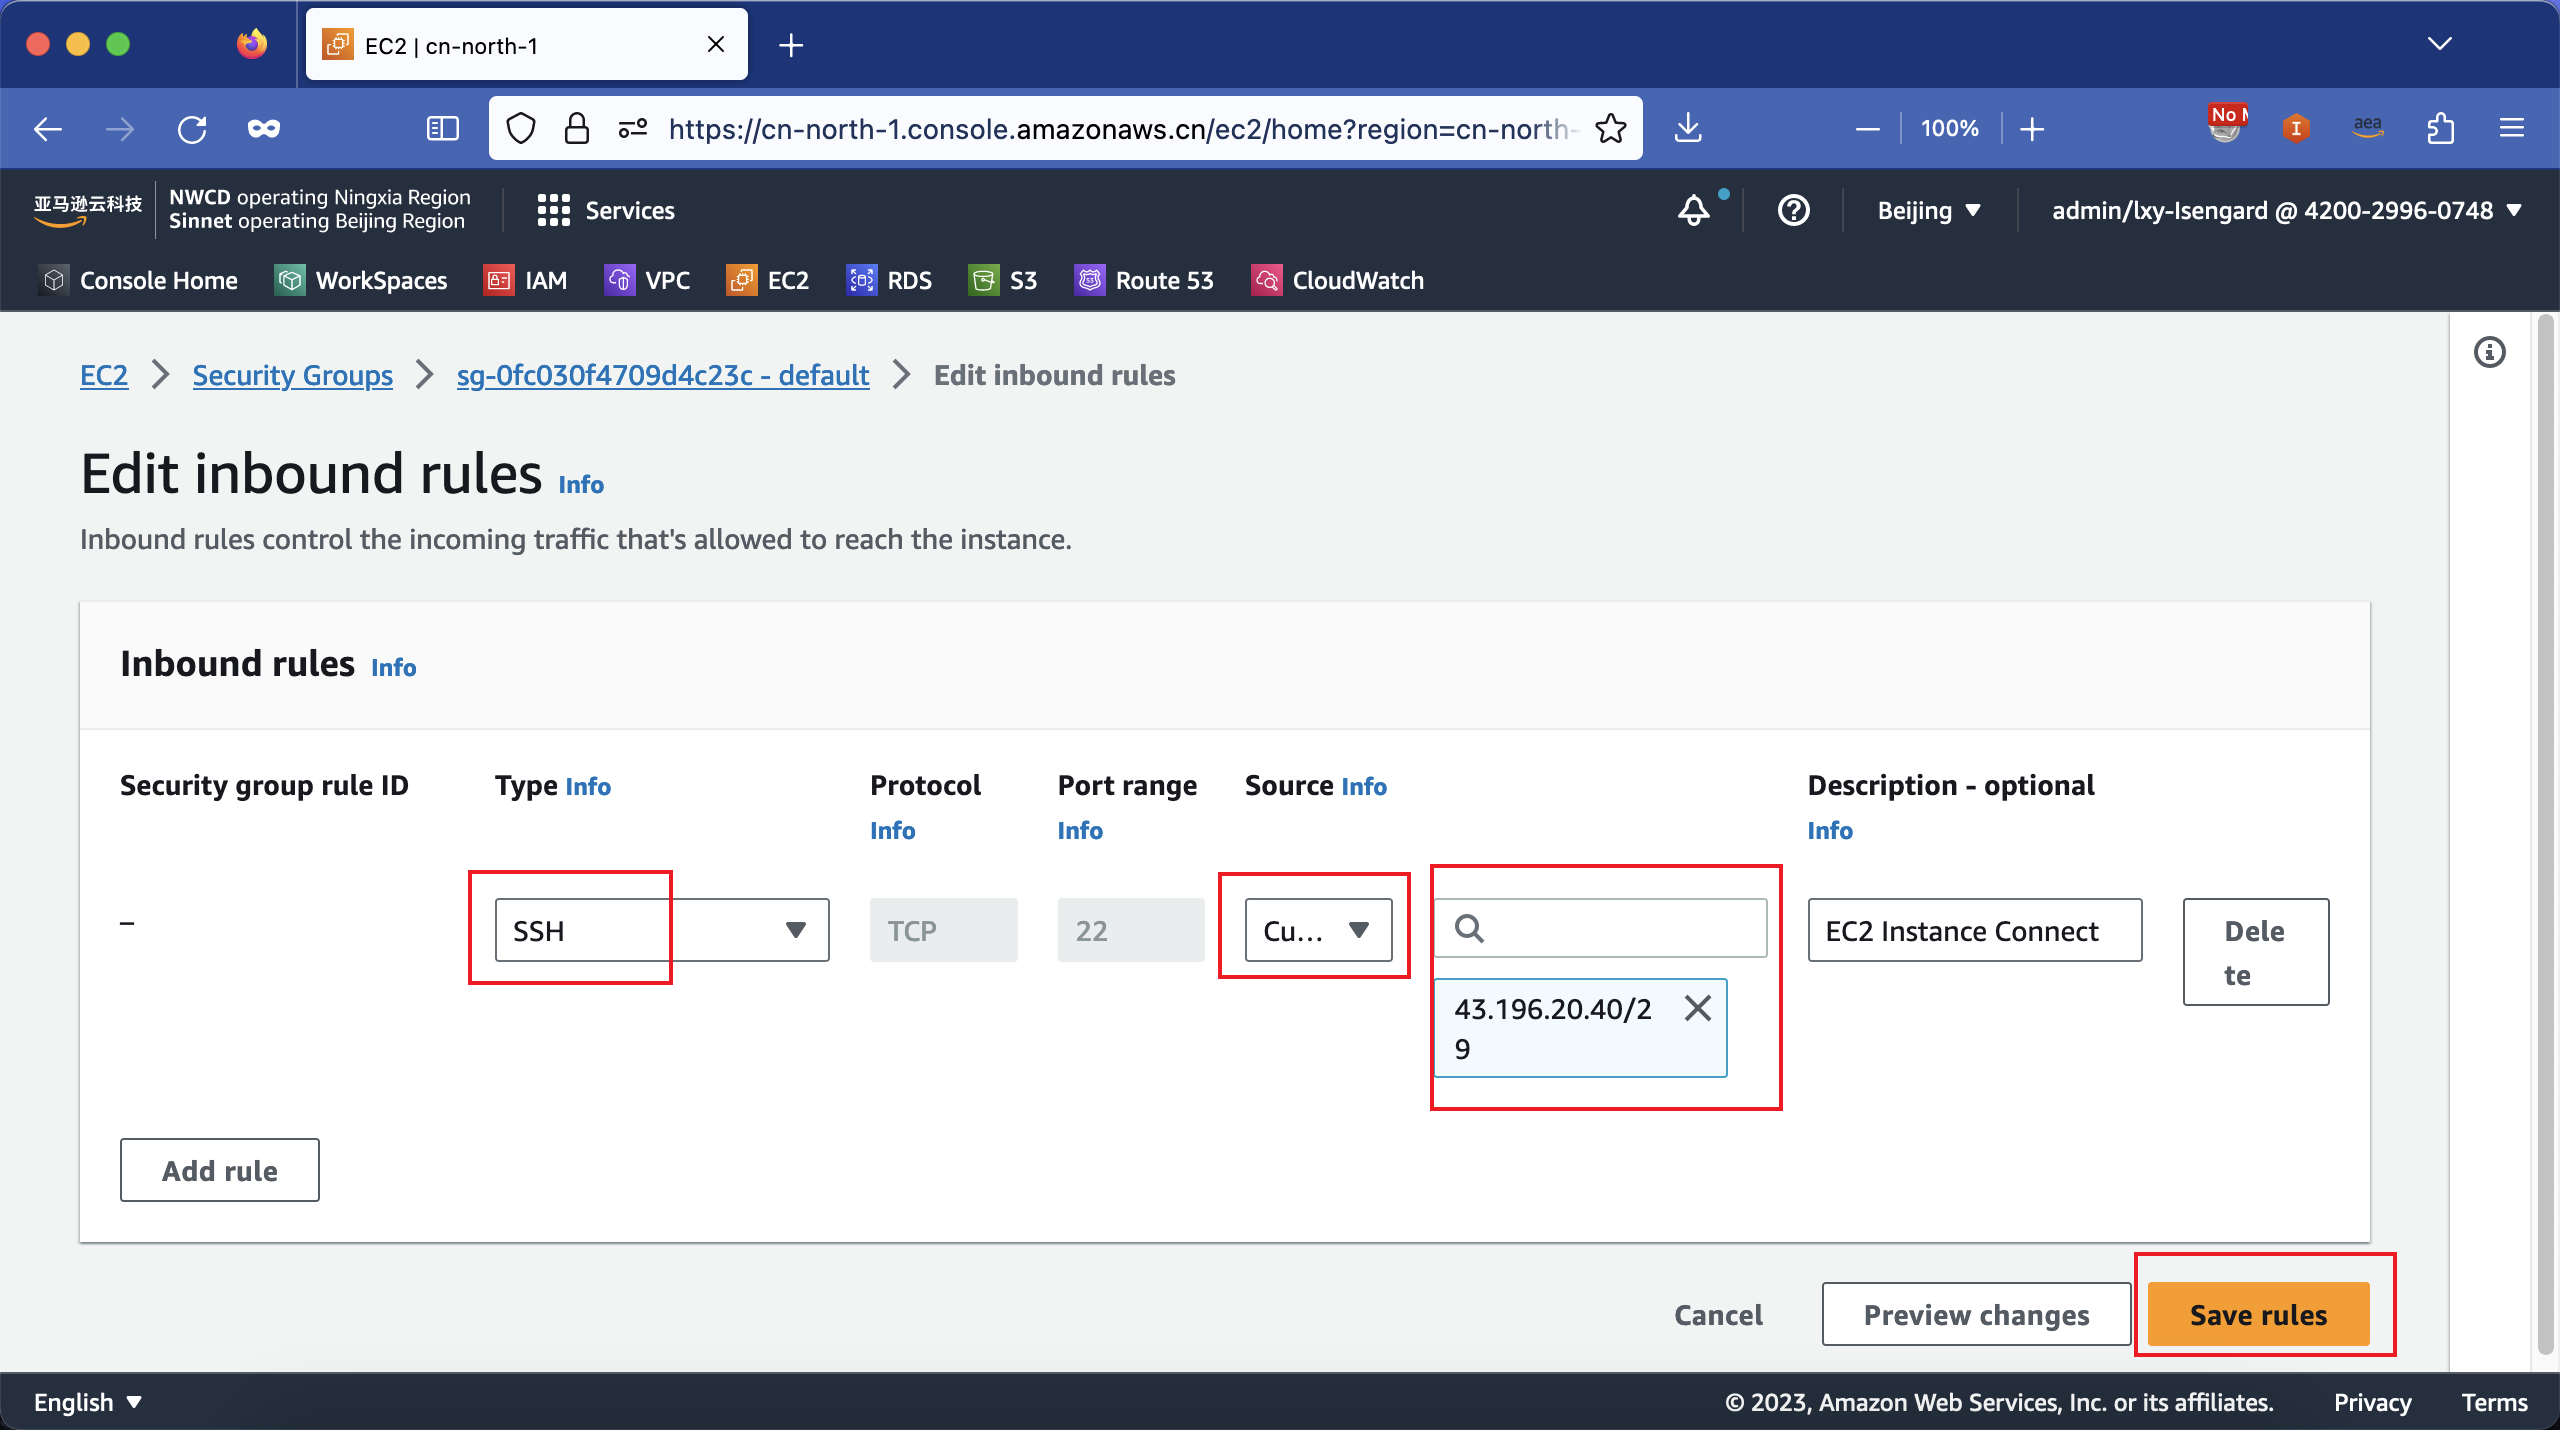Image resolution: width=2560 pixels, height=1430 pixels.
Task: Click the Preview changes button
Action: [1976, 1314]
